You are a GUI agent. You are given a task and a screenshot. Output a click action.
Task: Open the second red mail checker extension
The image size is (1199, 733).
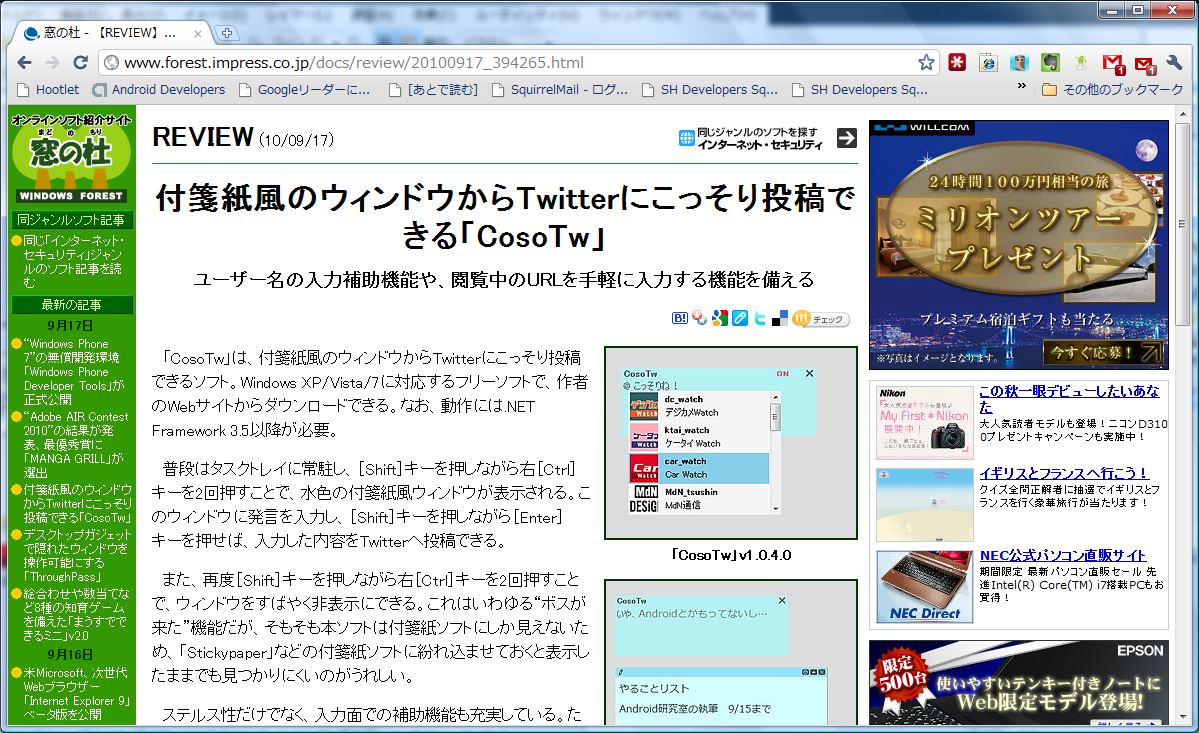click(x=1145, y=64)
